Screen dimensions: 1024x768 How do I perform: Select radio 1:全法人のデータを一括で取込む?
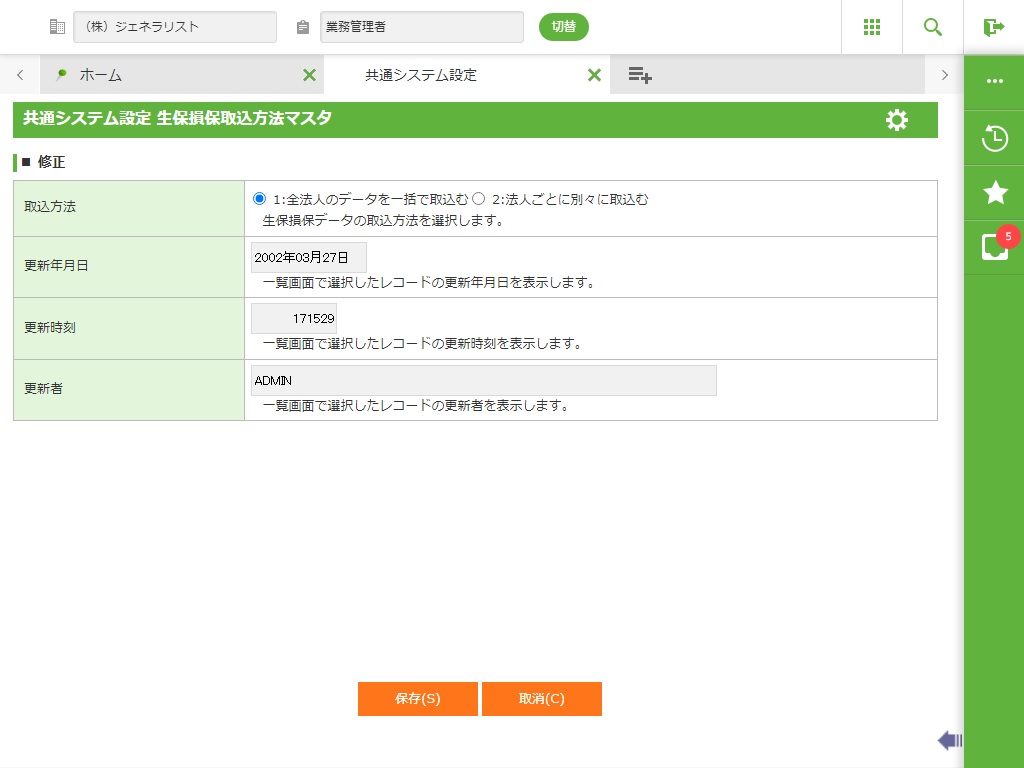pyautogui.click(x=260, y=199)
